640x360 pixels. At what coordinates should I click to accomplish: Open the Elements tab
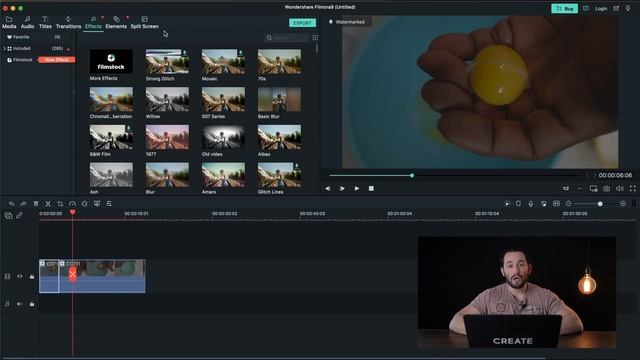coord(116,22)
